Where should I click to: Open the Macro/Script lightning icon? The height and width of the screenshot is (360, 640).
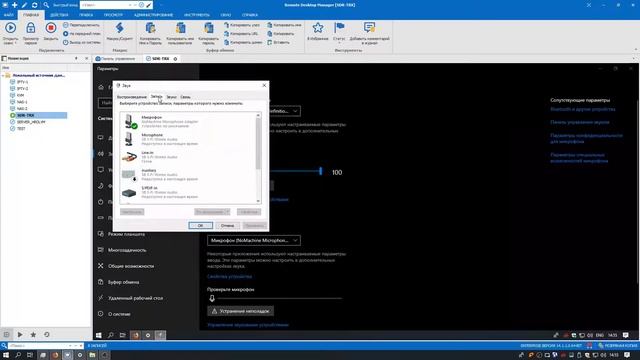pyautogui.click(x=120, y=28)
